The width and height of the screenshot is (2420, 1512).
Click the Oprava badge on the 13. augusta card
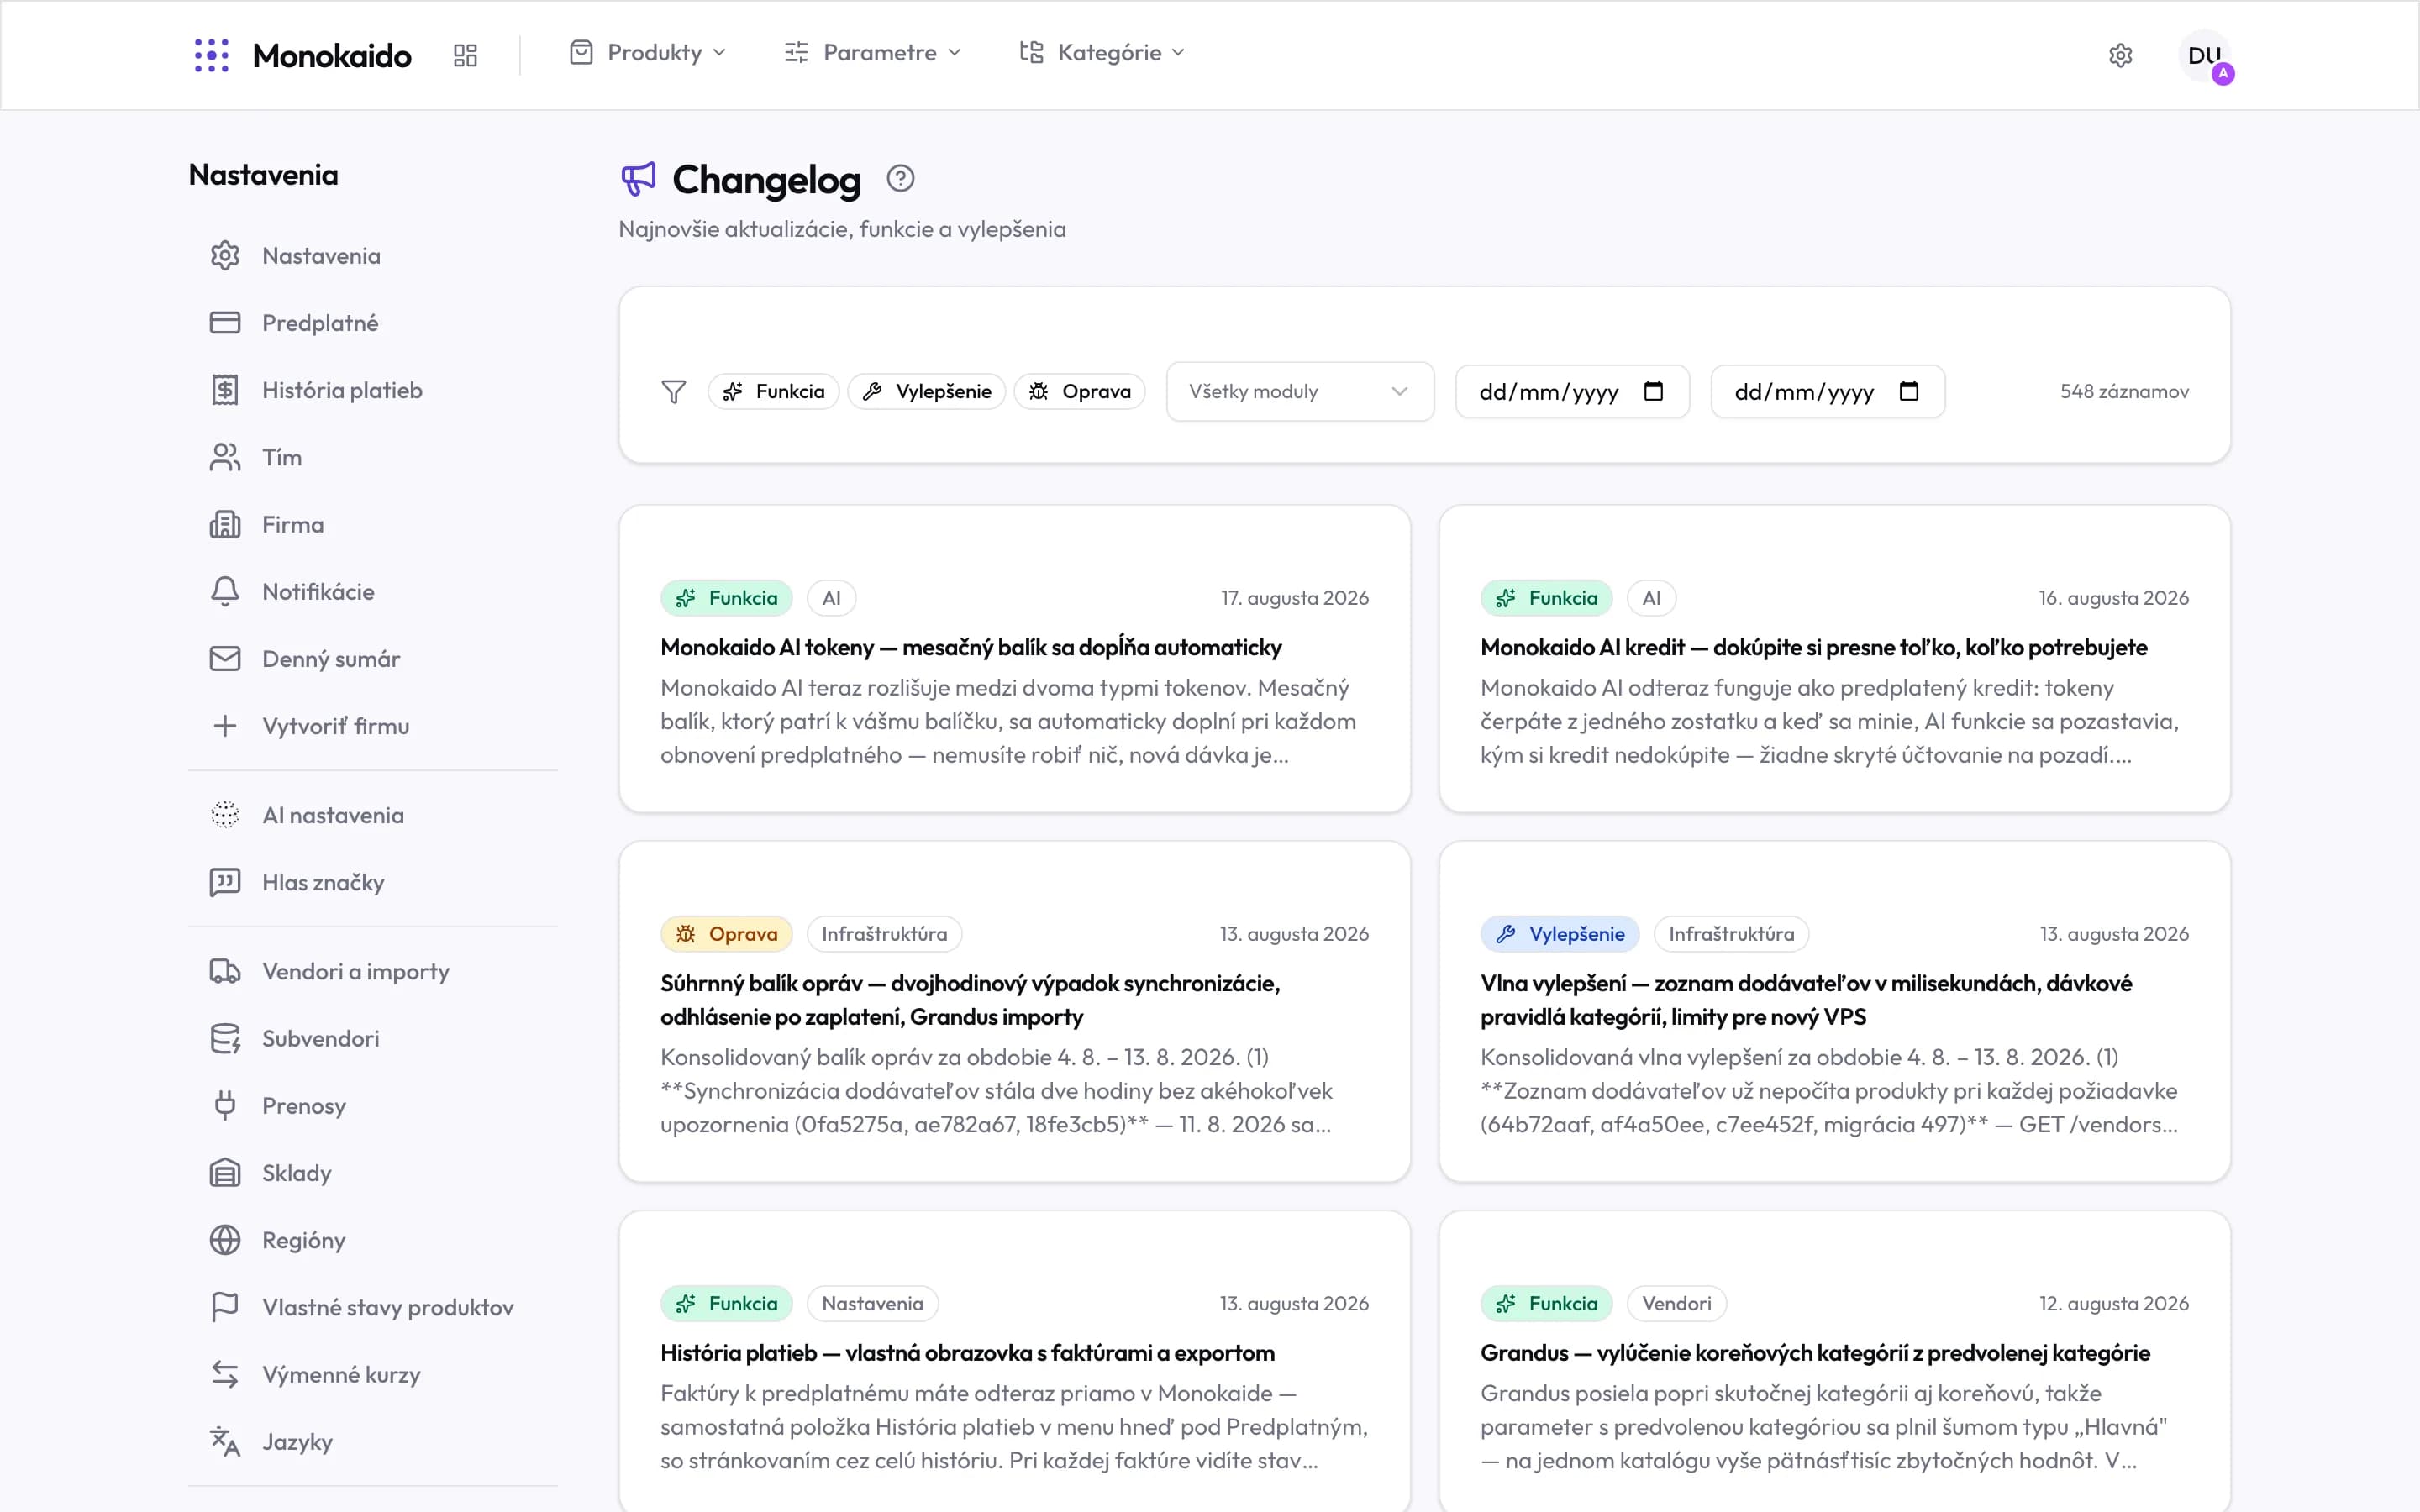pos(726,934)
